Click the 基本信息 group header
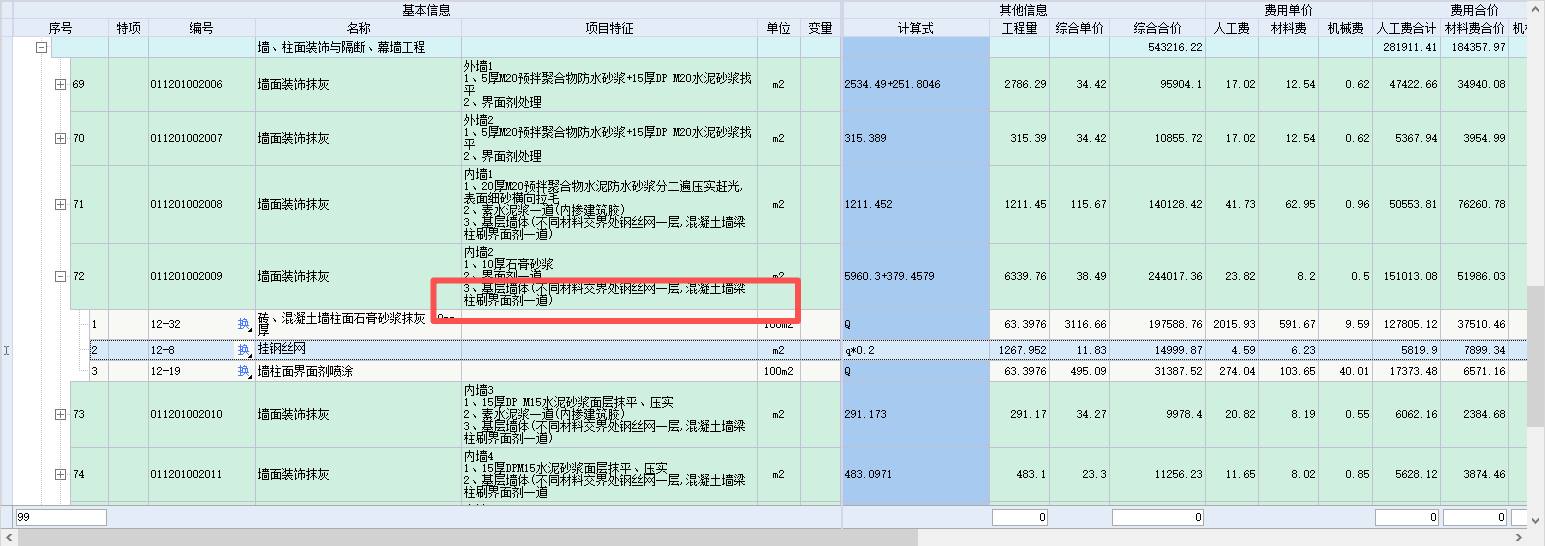The height and width of the screenshot is (546, 1545). click(x=427, y=10)
